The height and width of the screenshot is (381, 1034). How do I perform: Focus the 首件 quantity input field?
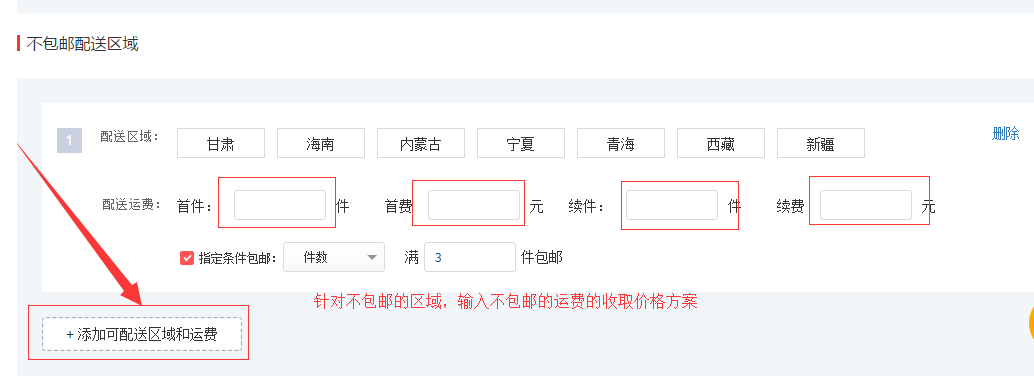(x=280, y=205)
